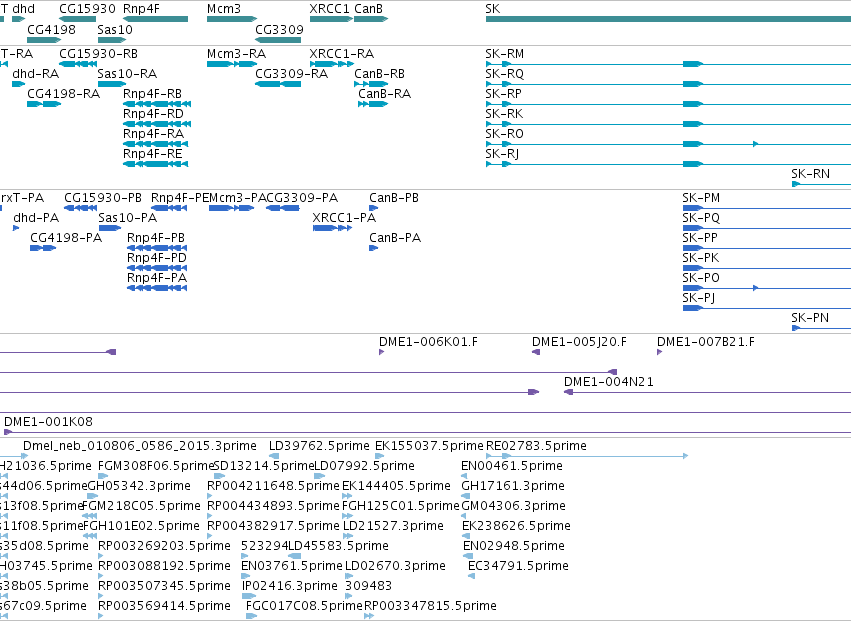Screen dimensions: 851x621
Task: Select the SK-PM protein label
Action: coord(701,198)
